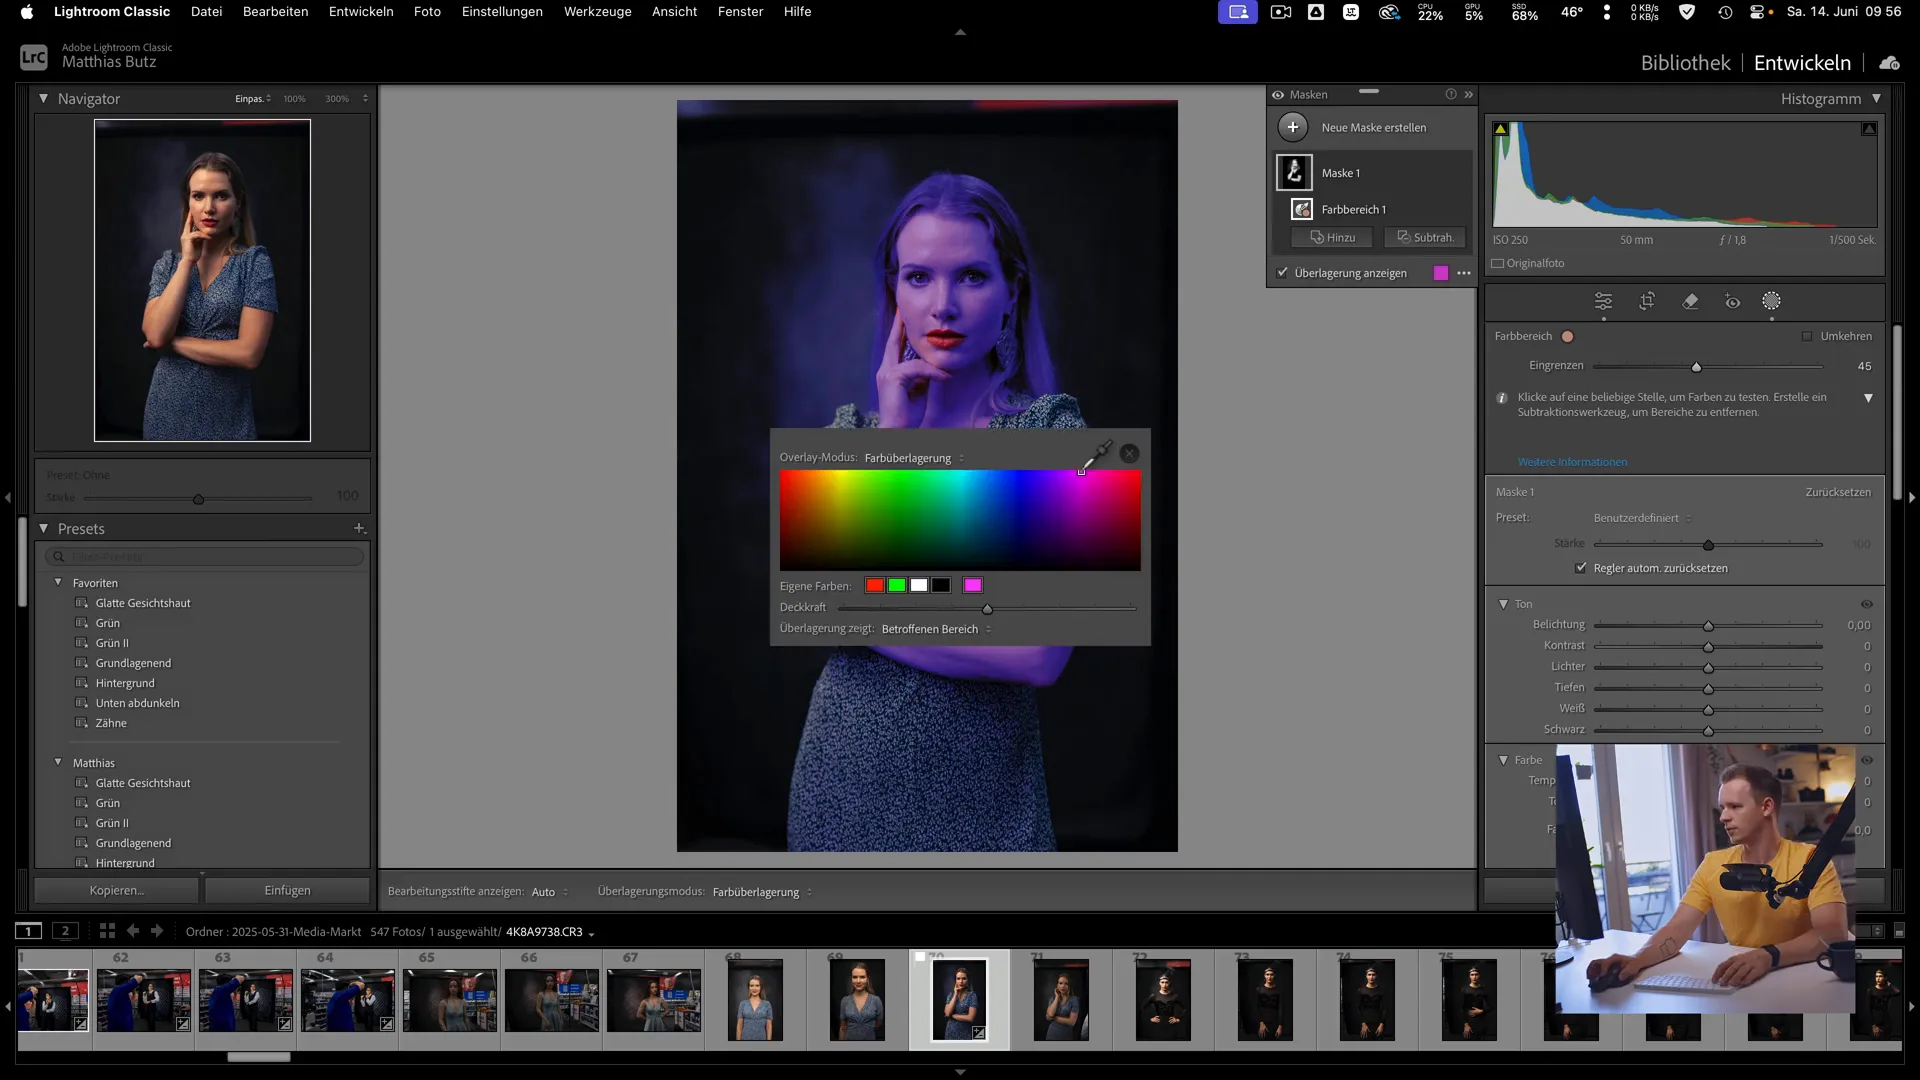Uncheck Regler autom. zurücksetzen
The height and width of the screenshot is (1080, 1920).
(x=1581, y=568)
